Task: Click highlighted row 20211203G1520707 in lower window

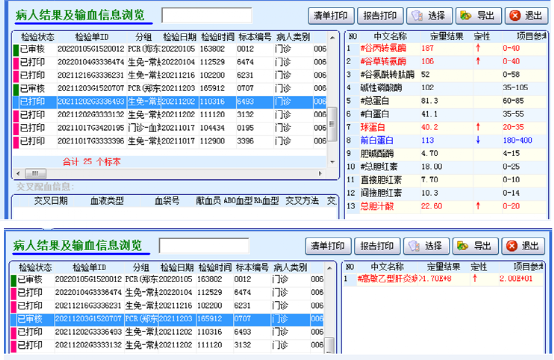Action: pyautogui.click(x=167, y=319)
